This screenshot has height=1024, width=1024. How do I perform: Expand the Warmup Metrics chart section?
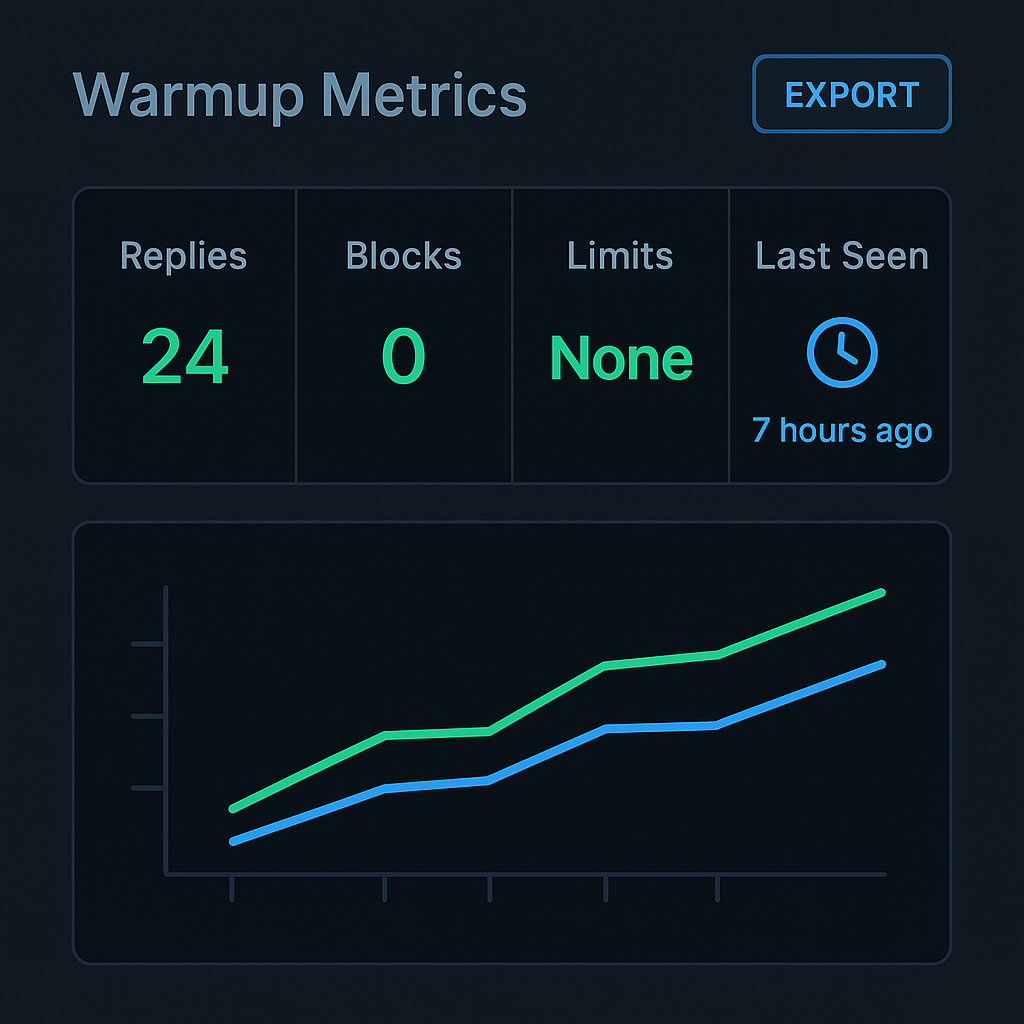(x=512, y=740)
